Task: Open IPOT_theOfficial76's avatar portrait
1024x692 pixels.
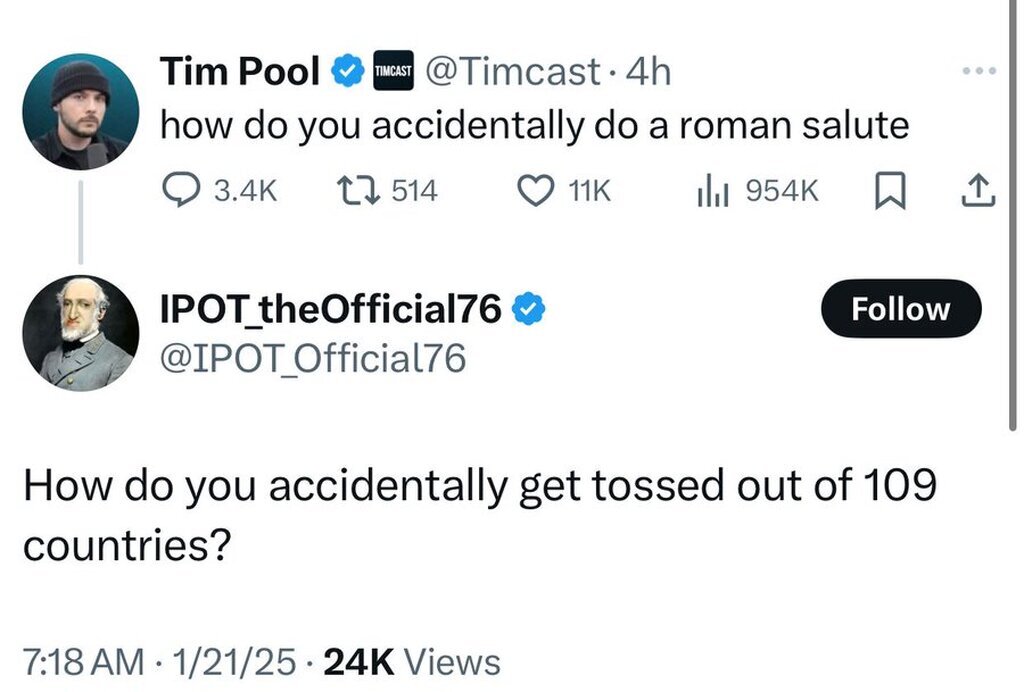Action: coord(80,332)
